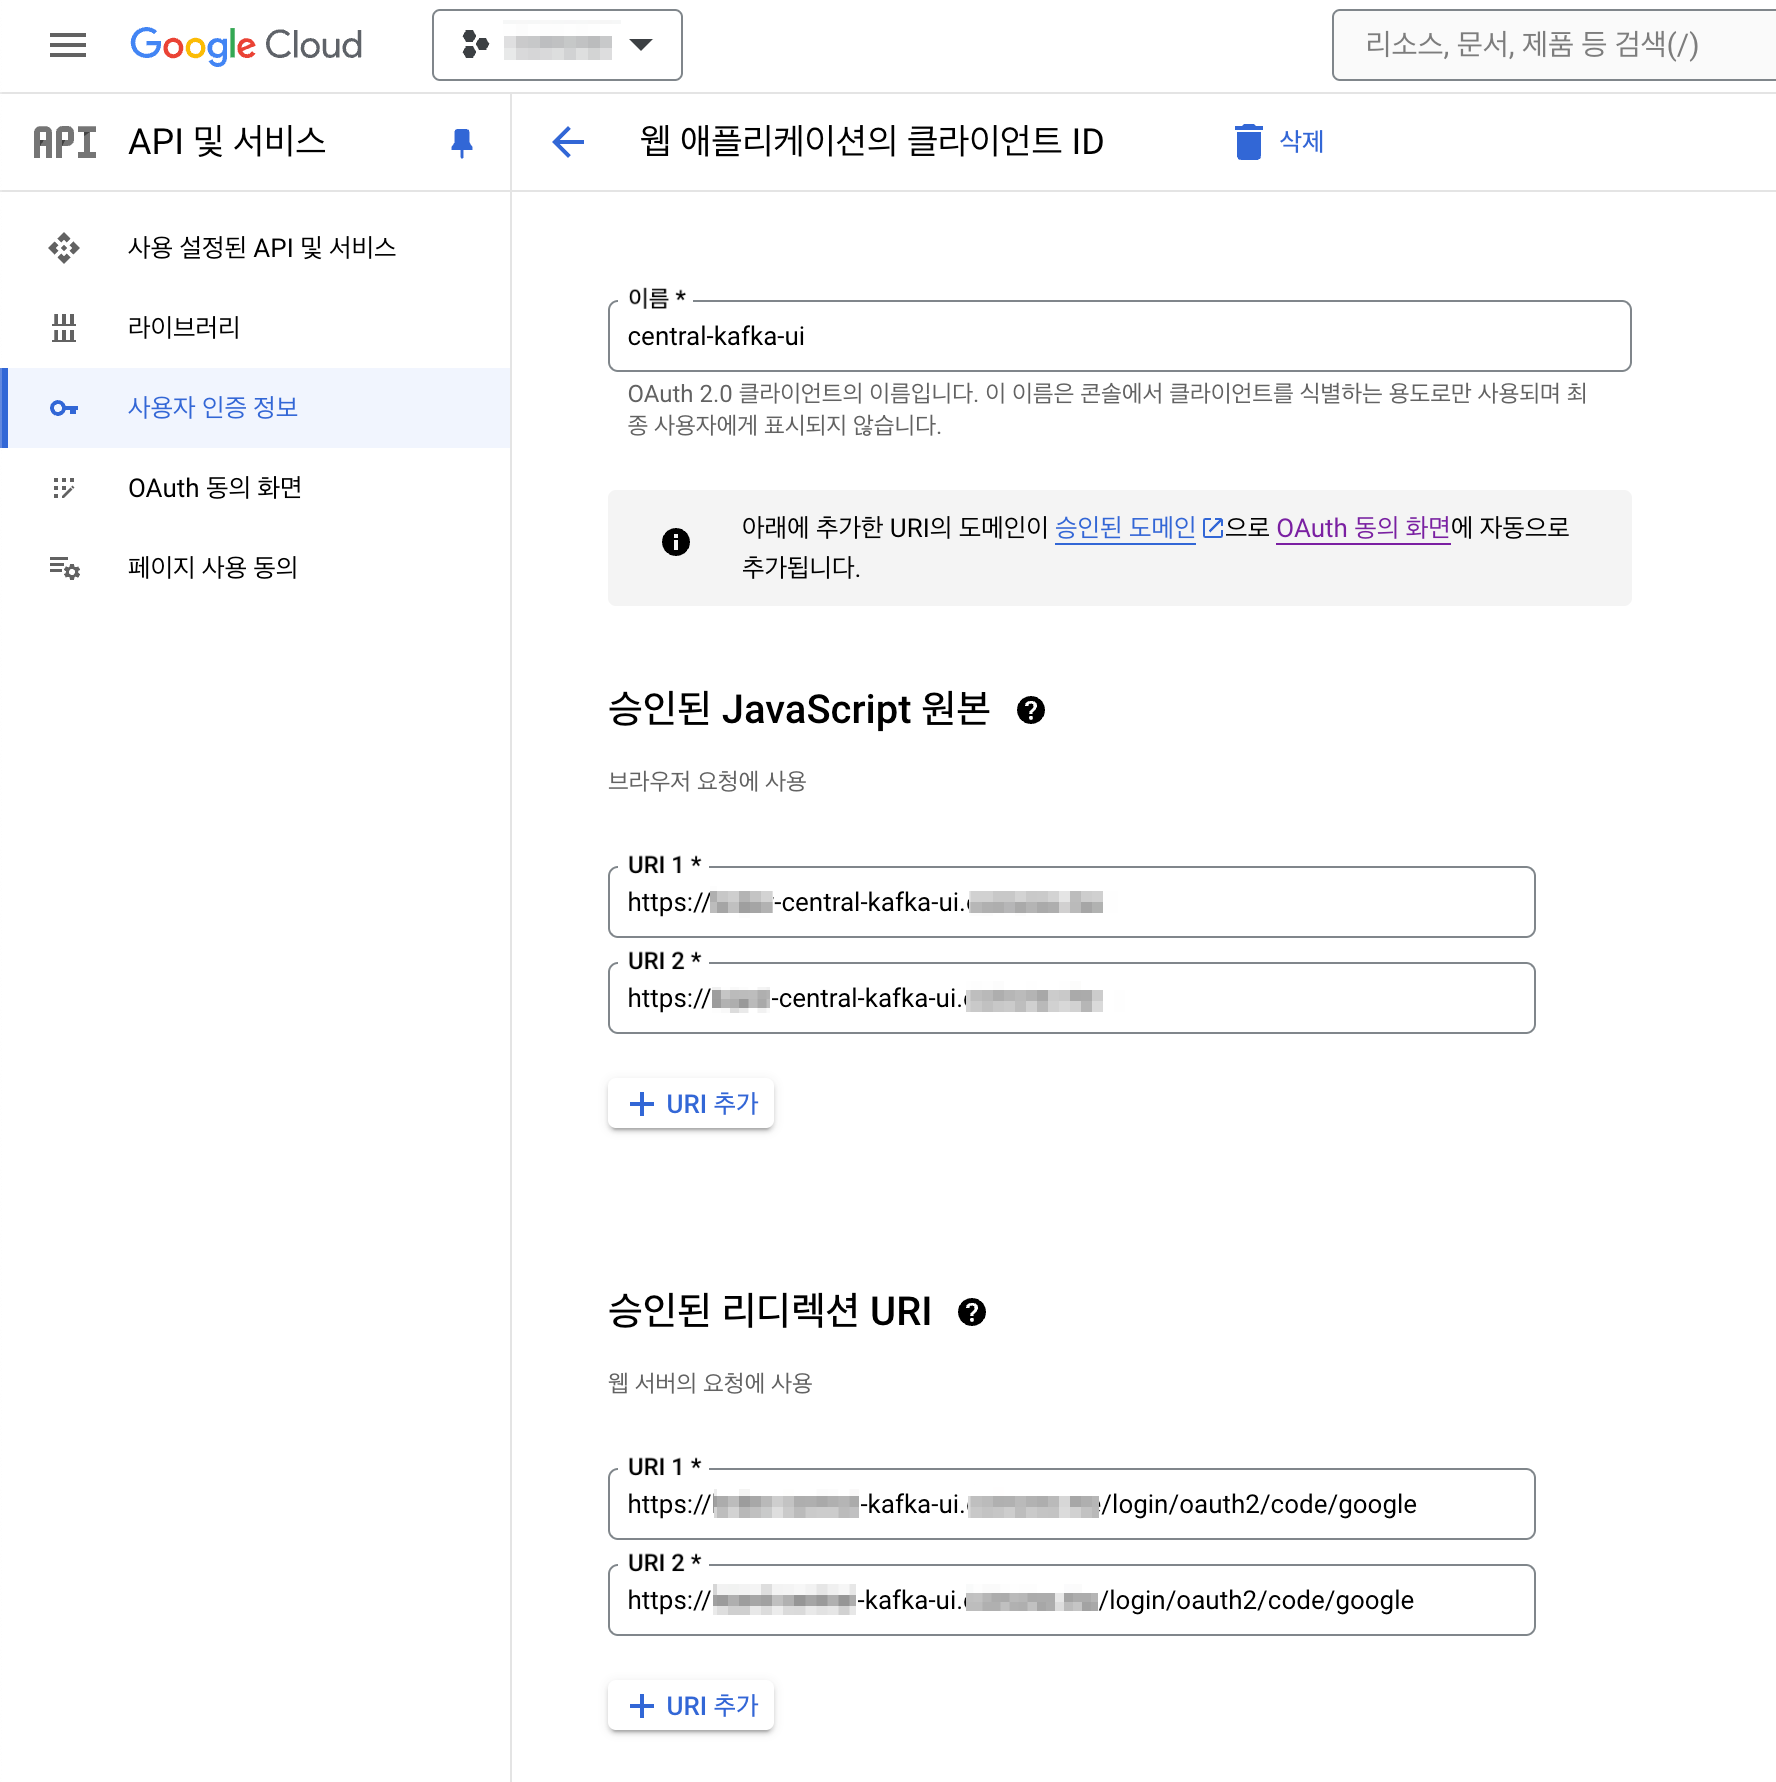Select 사용자 인증 정보 menu entry
The height and width of the screenshot is (1782, 1776).
[x=212, y=408]
